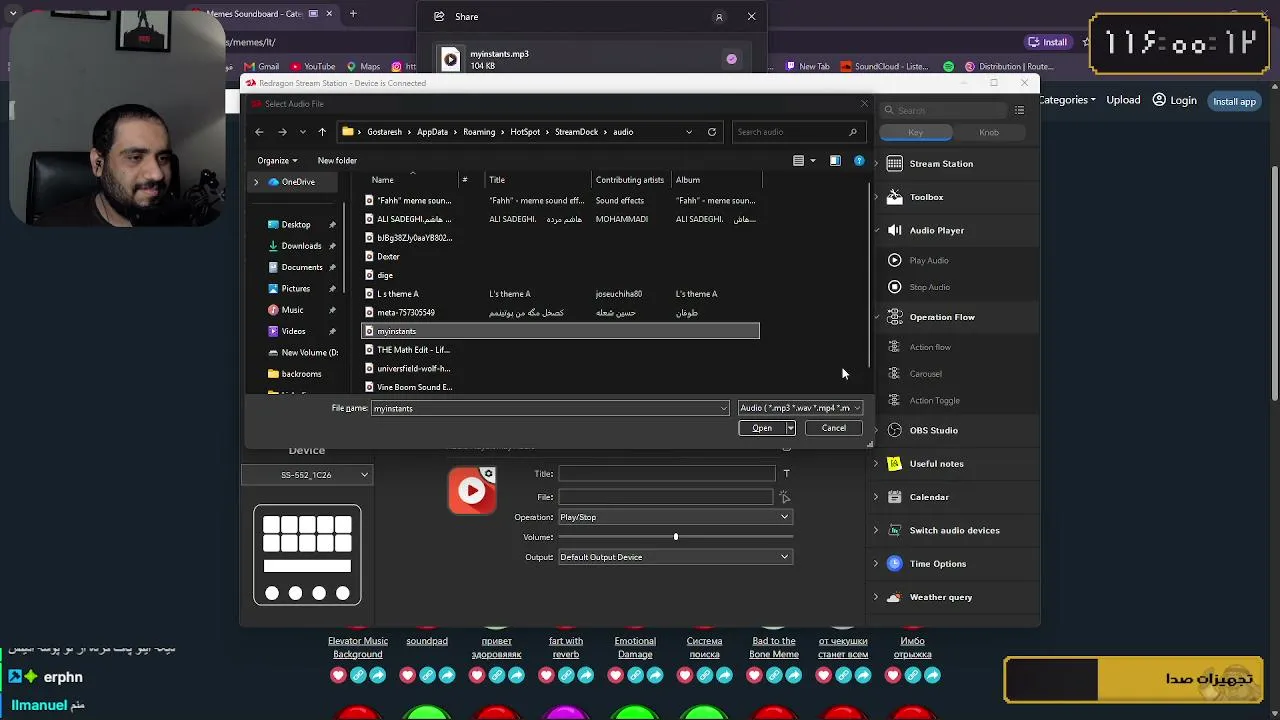This screenshot has width=1280, height=720.
Task: Favorite the Emotional Damage sound
Action: point(615,676)
